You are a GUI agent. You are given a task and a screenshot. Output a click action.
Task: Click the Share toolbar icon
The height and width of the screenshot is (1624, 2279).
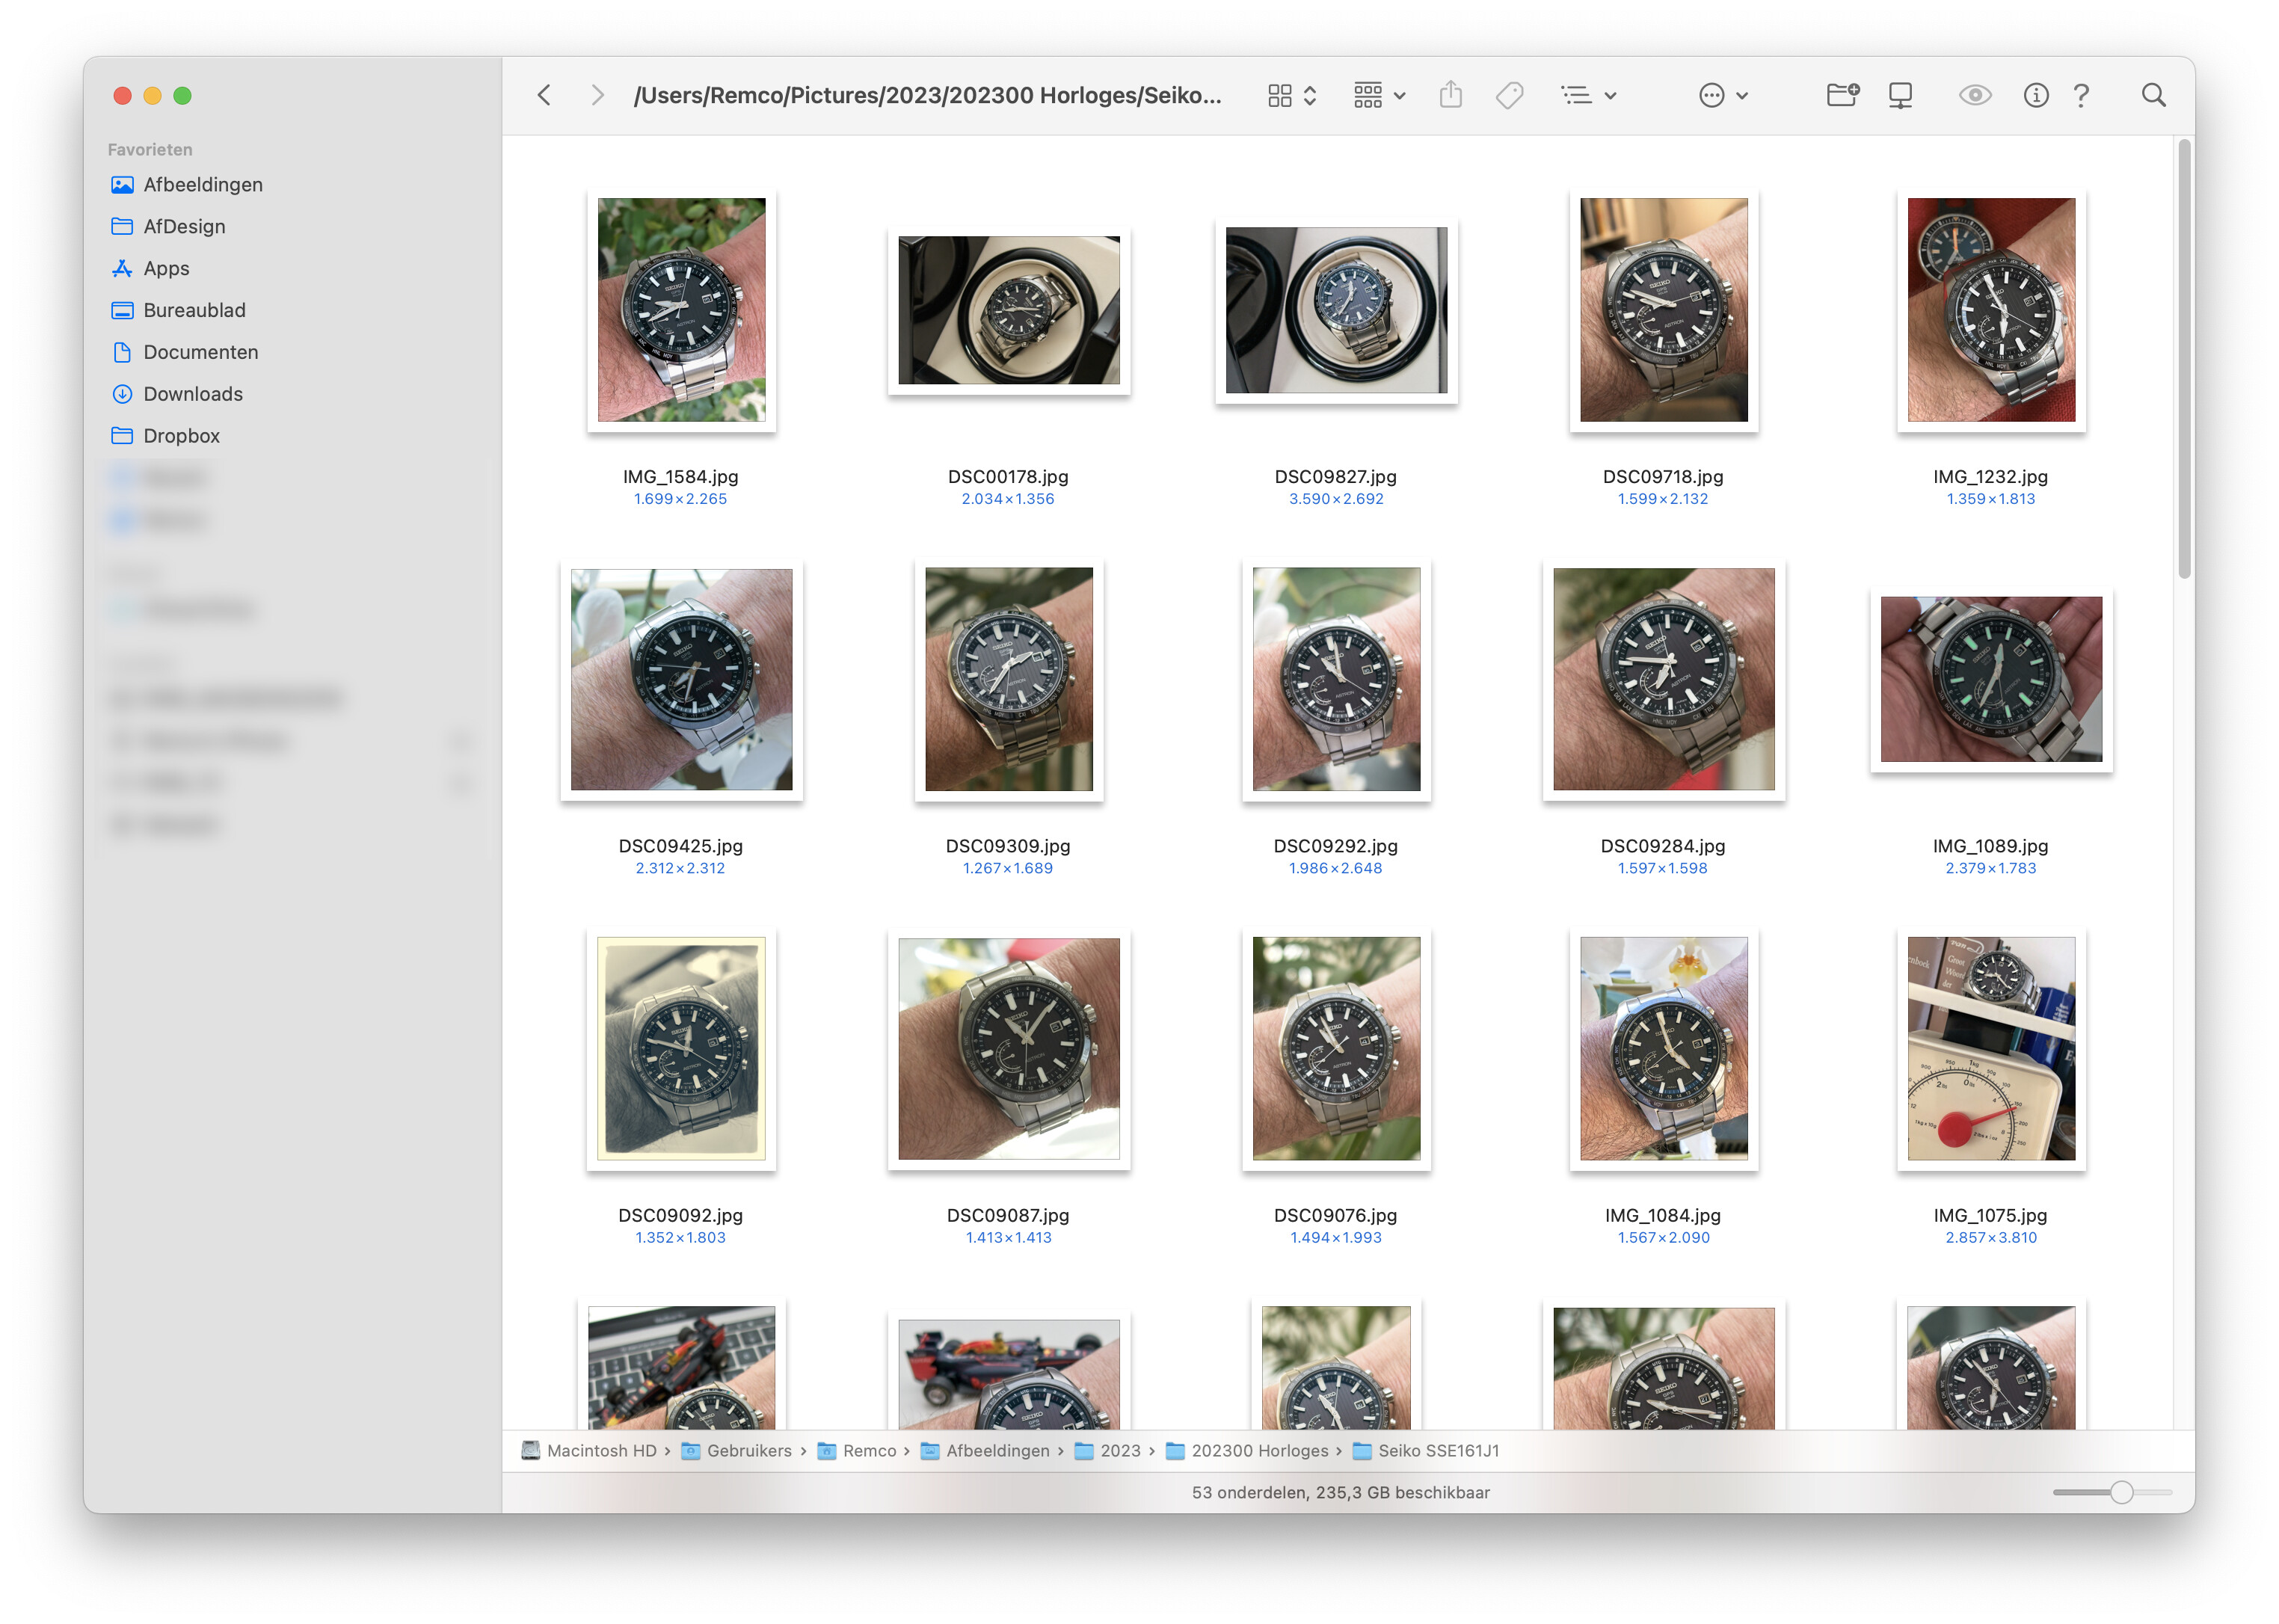1450,95
